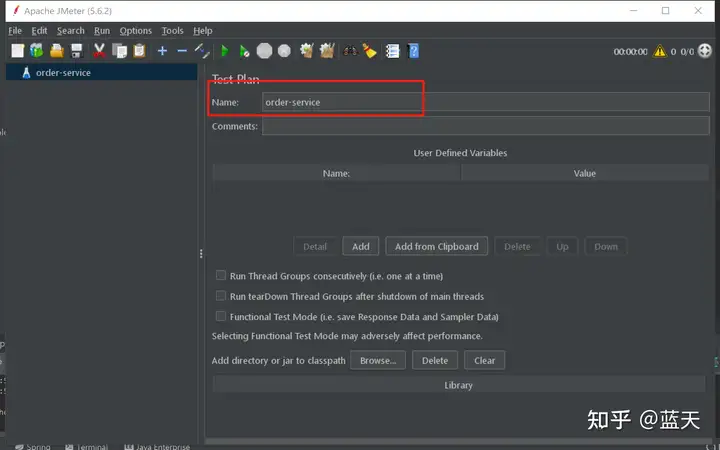This screenshot has width=720, height=450.
Task: Click the yellow warning triangle log indicator
Action: point(660,51)
